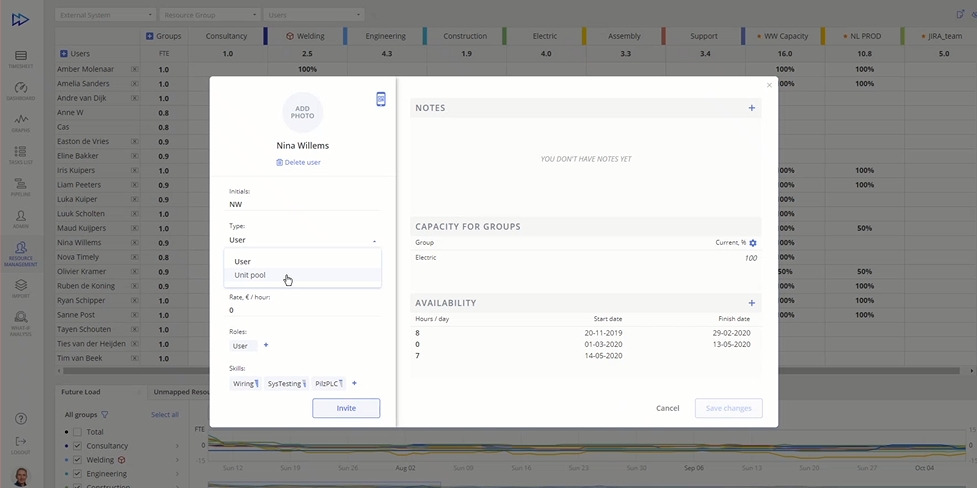Toggle the Welding group checkbox
This screenshot has width=977, height=488.
click(78, 460)
